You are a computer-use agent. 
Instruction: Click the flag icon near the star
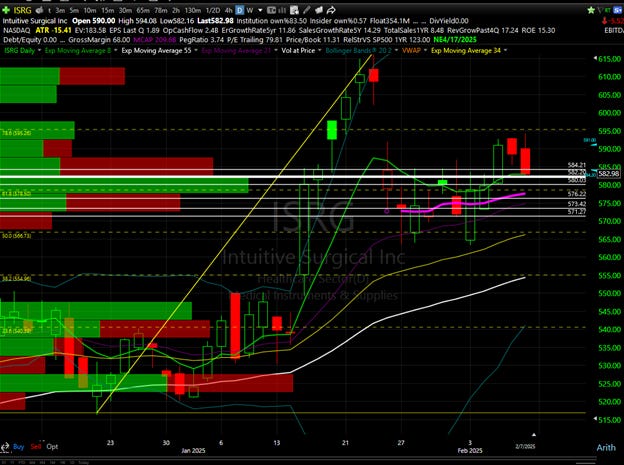click(600, 10)
